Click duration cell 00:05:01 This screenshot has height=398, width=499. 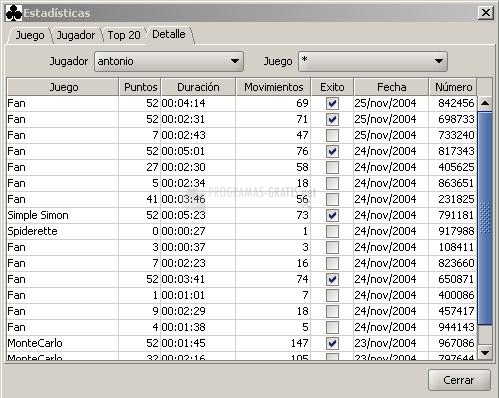pos(198,151)
